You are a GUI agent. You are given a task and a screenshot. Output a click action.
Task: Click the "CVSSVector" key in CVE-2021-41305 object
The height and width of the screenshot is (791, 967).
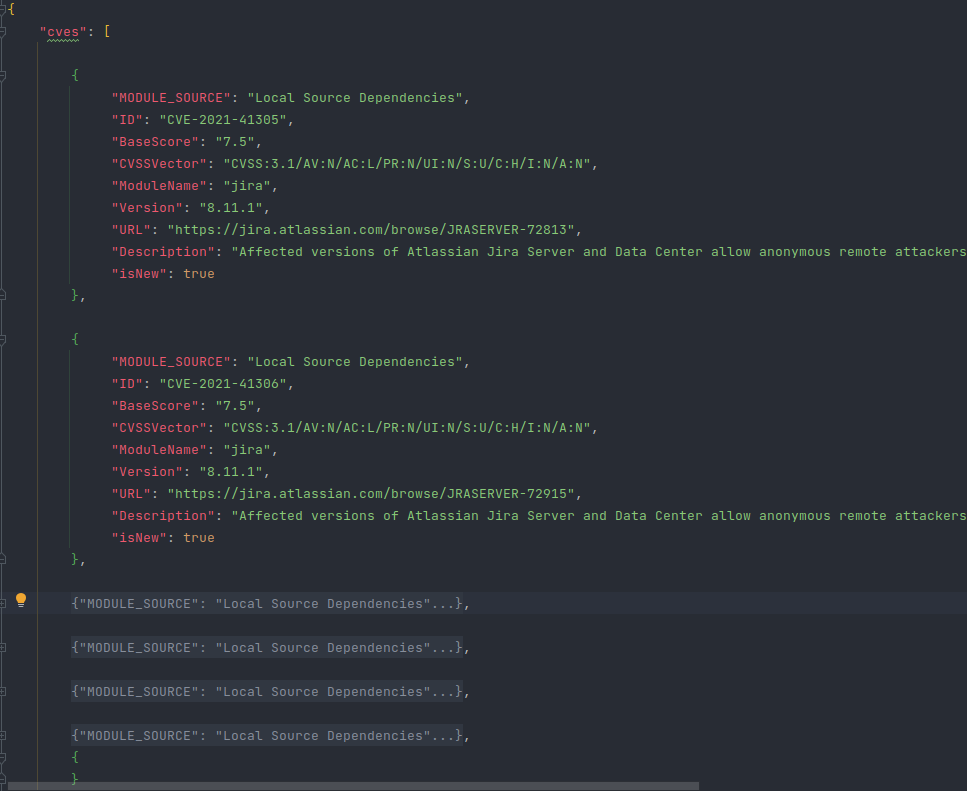click(159, 164)
